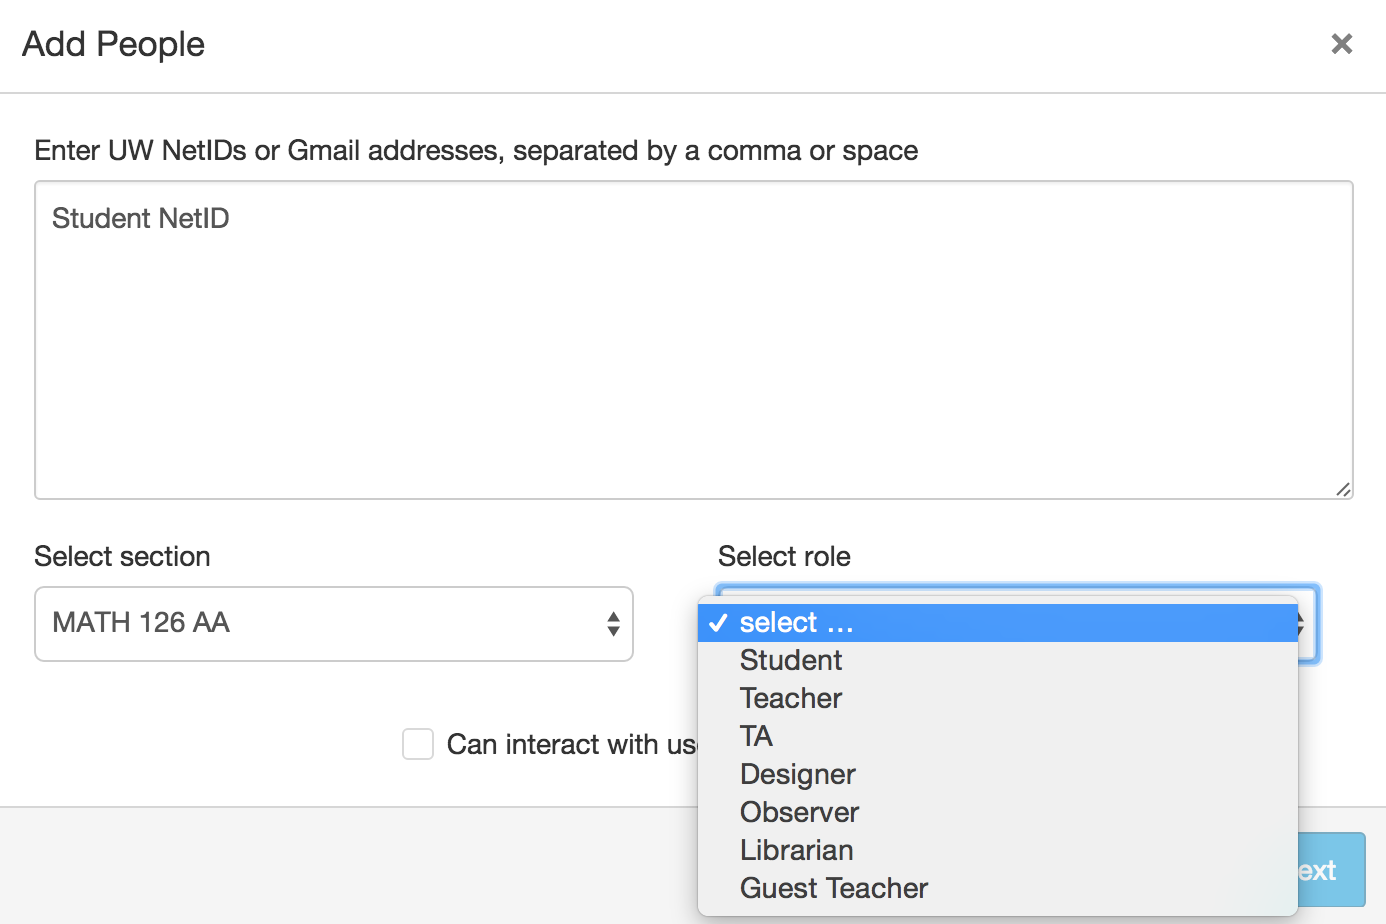Choose the 'select ...' option in role list
This screenshot has width=1386, height=924.
998,623
